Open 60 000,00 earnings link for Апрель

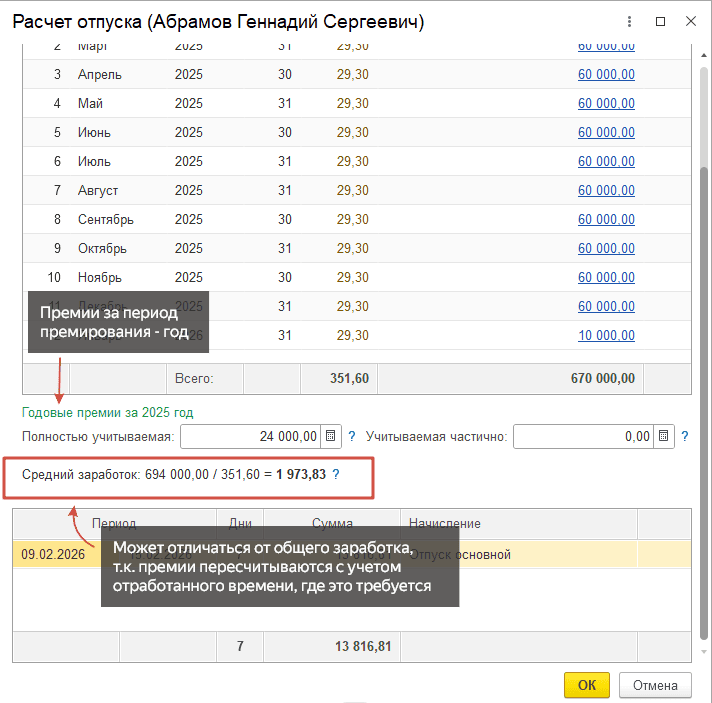[x=606, y=74]
